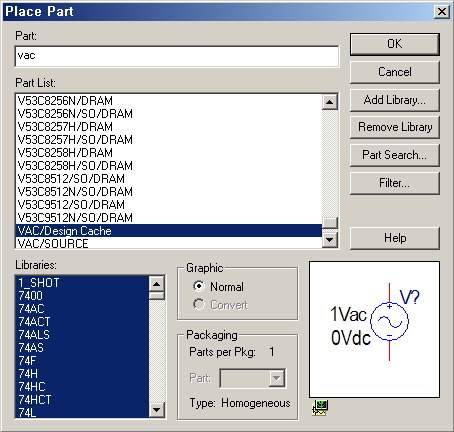454x432 pixels.
Task: Select V53C9512N/SO/DRAM part
Action: click(169, 218)
